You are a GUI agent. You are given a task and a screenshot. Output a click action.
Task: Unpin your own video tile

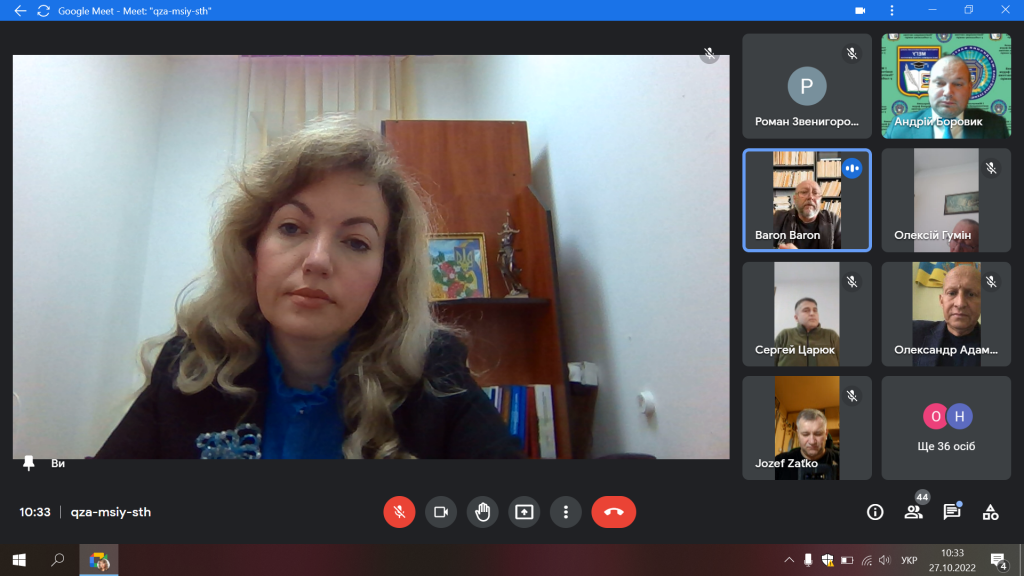[29, 463]
